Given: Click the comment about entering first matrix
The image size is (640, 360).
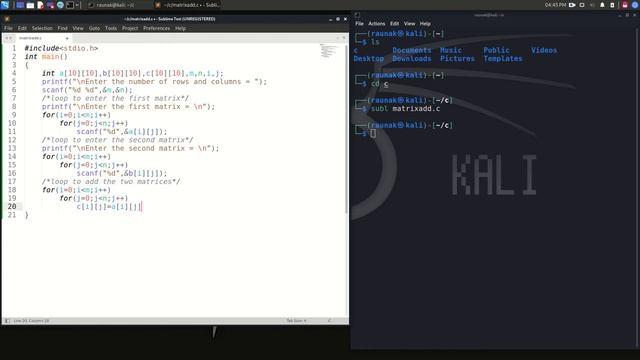Looking at the screenshot, I should pos(115,98).
